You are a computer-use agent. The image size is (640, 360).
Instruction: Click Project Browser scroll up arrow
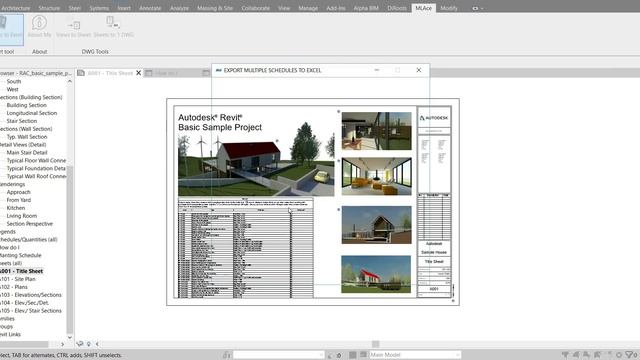click(70, 81)
